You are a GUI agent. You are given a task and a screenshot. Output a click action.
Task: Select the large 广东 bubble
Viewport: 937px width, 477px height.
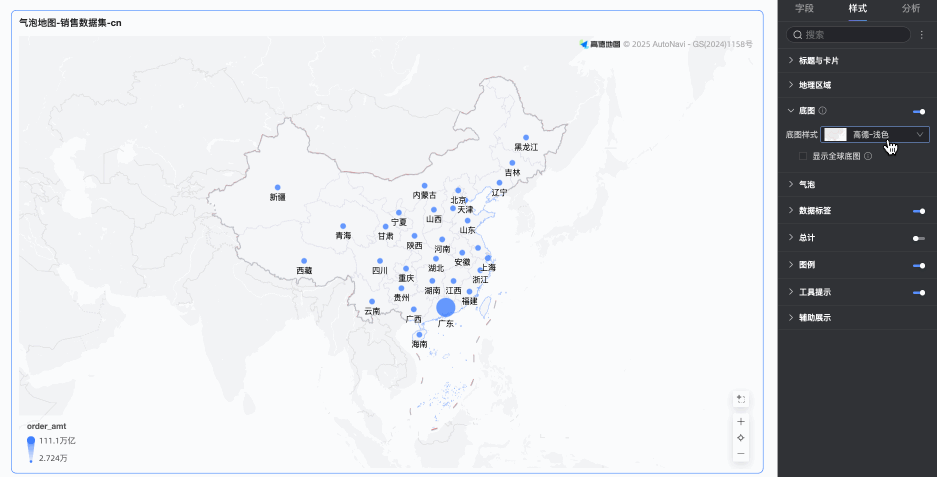445,307
